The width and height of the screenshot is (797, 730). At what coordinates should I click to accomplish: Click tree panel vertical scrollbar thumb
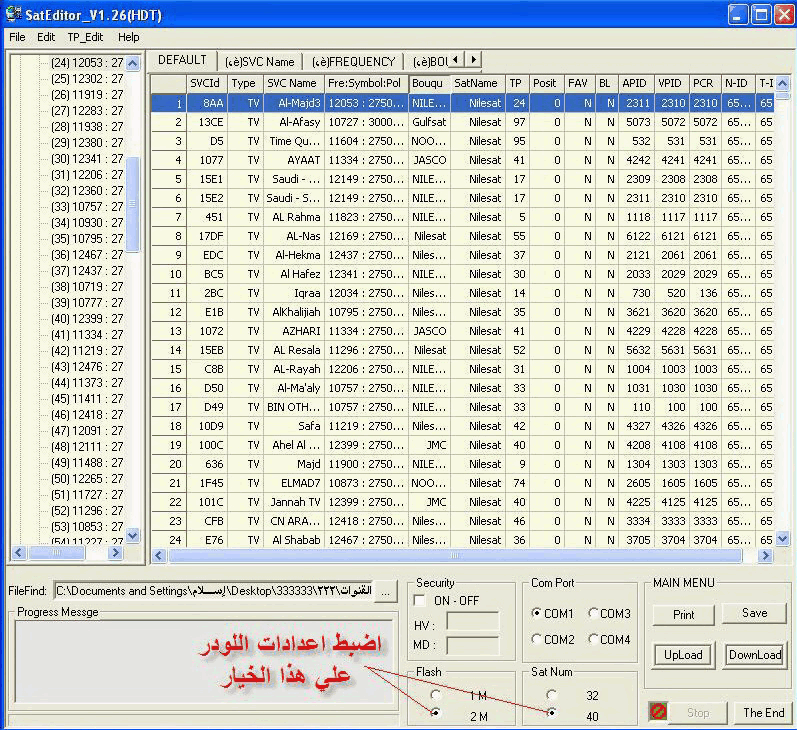(133, 204)
